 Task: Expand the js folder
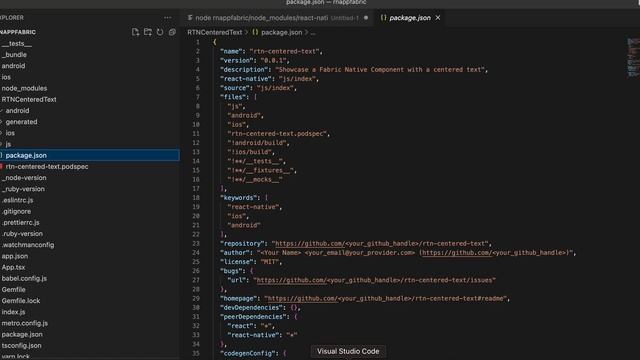8,144
